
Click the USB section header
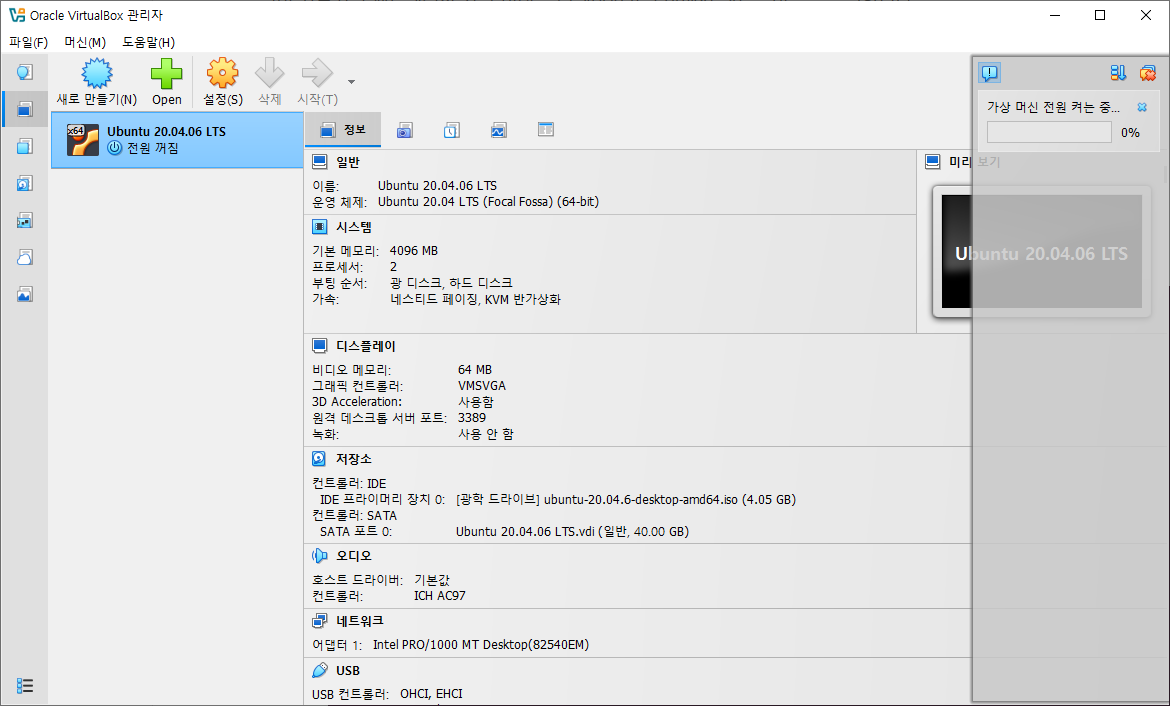tap(348, 670)
